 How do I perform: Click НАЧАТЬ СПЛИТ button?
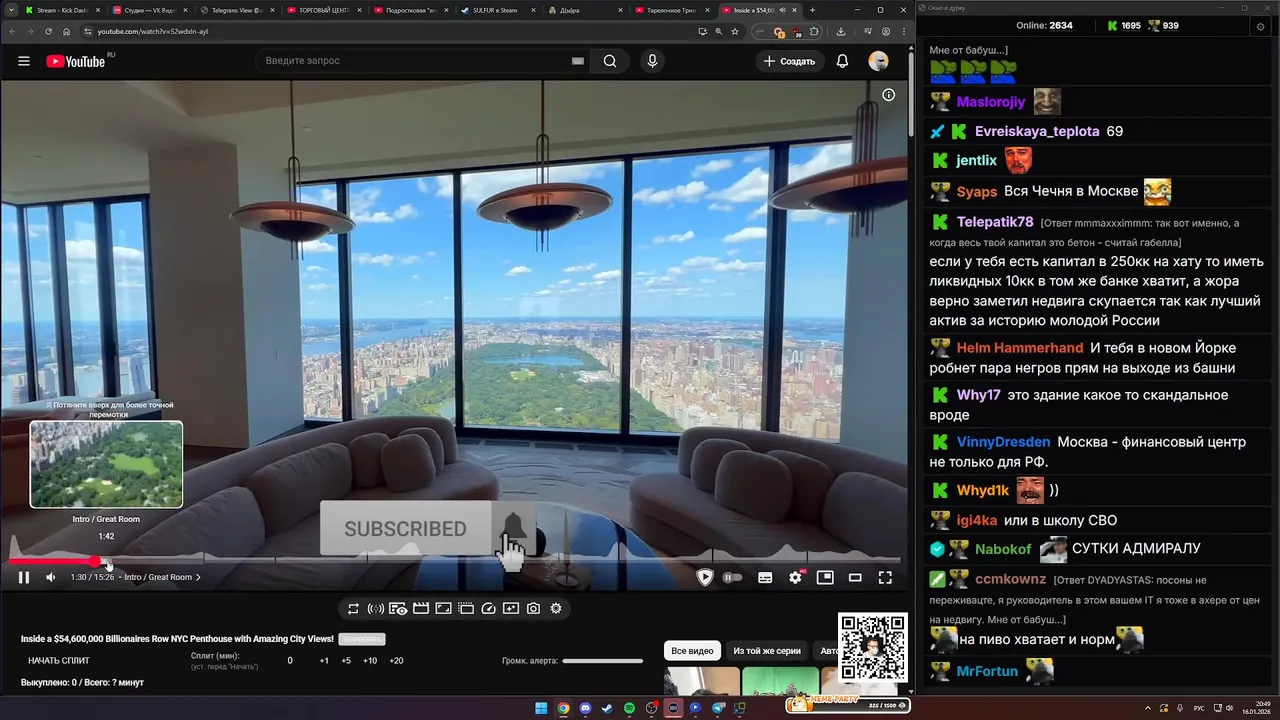(59, 661)
